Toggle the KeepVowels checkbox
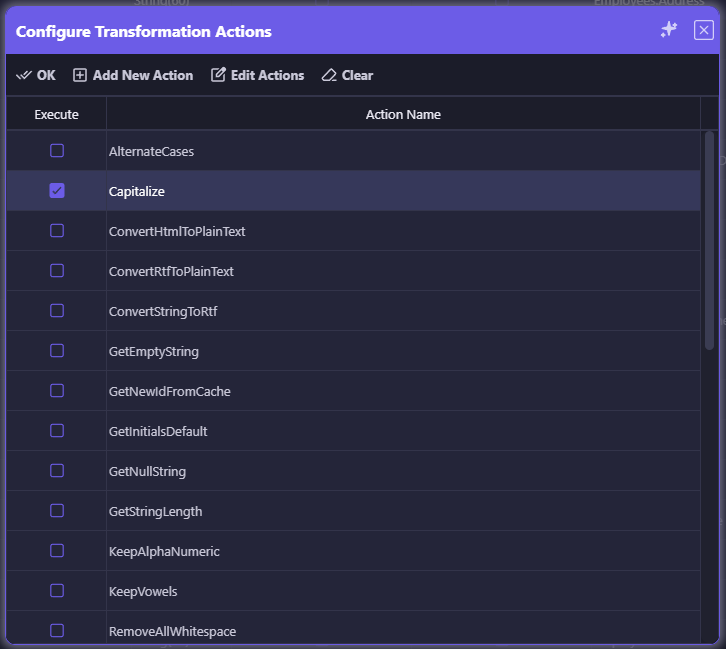 (57, 591)
